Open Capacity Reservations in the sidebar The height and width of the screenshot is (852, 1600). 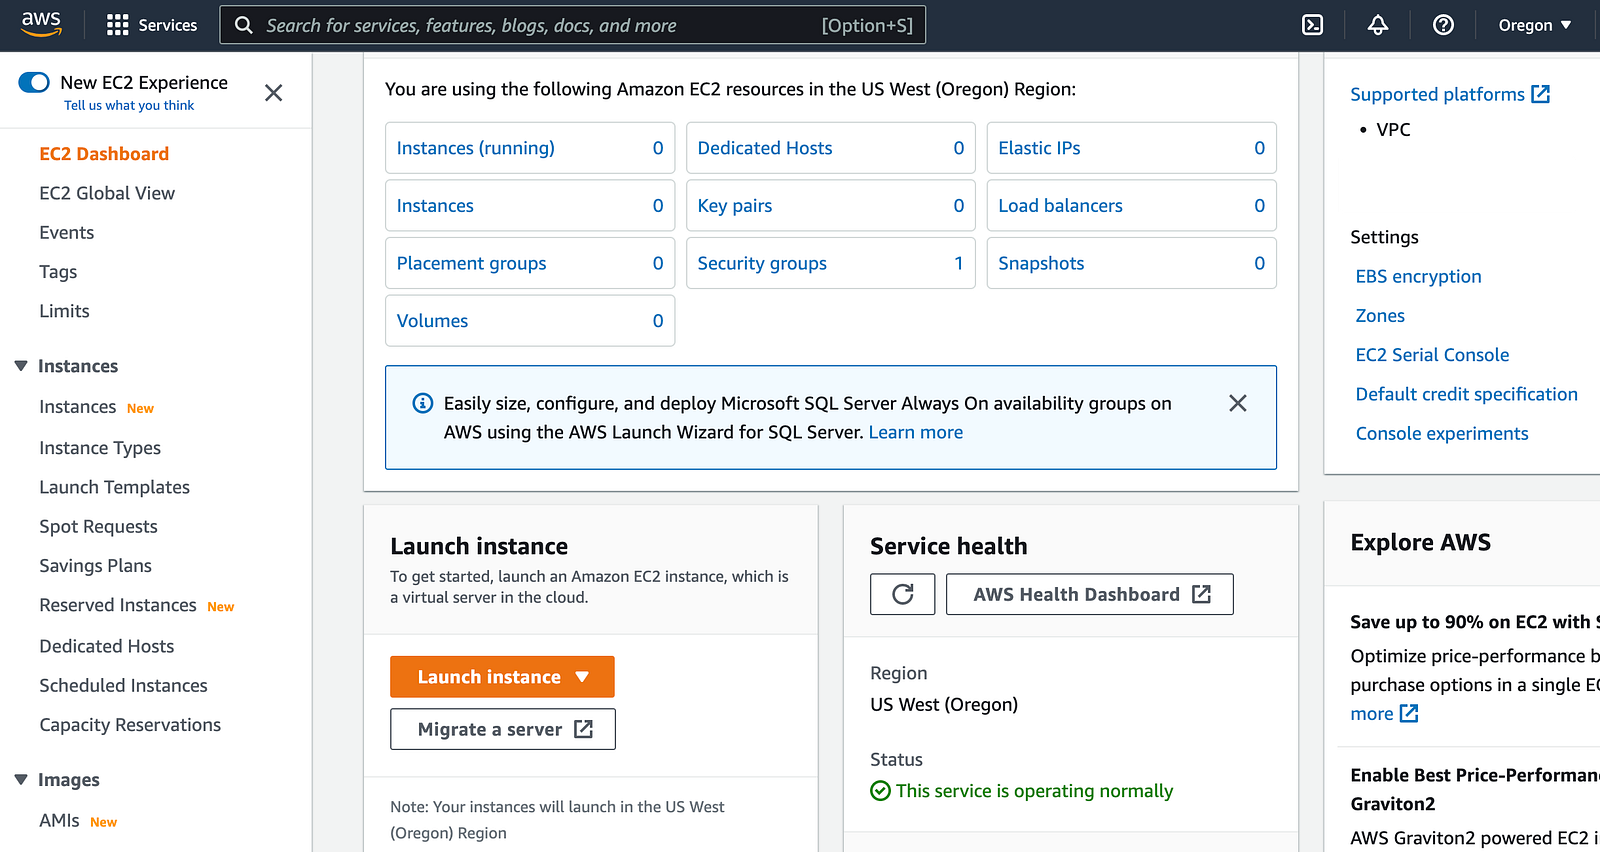coord(130,725)
